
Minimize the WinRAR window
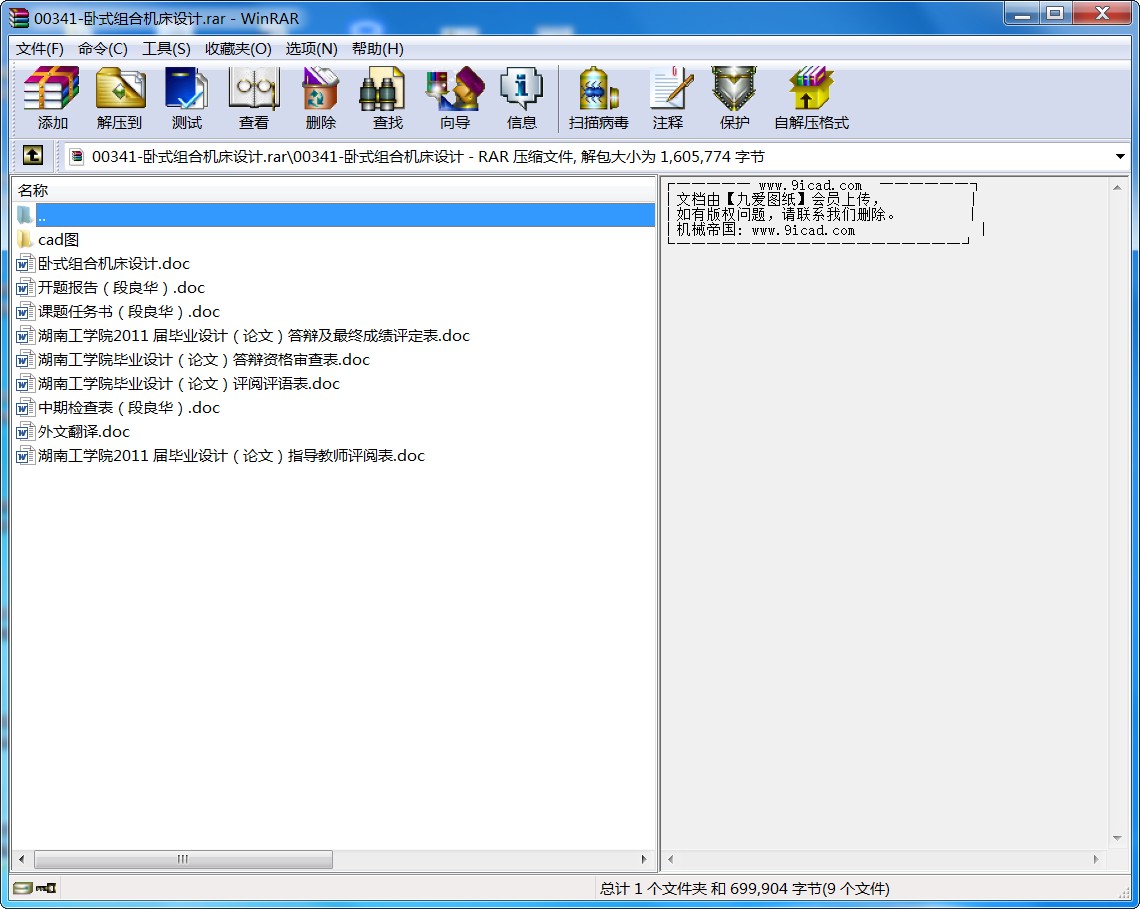tap(1021, 14)
